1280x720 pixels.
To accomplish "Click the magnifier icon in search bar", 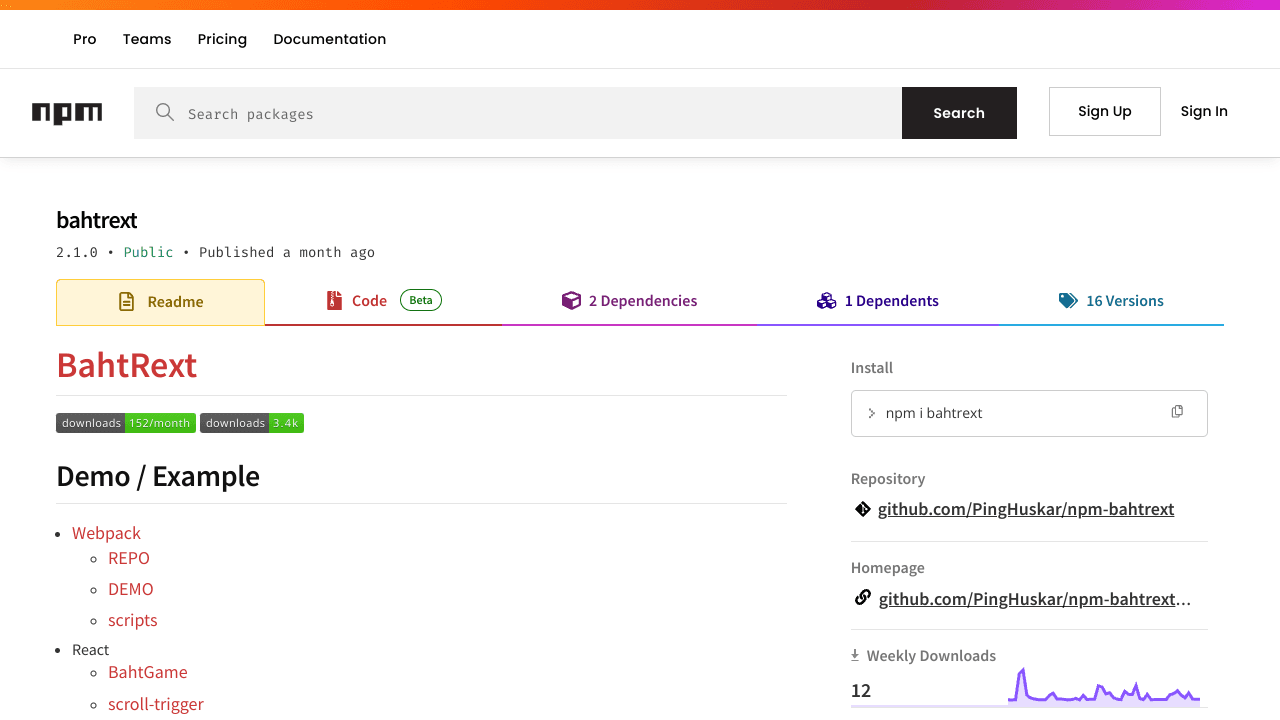I will tap(165, 112).
